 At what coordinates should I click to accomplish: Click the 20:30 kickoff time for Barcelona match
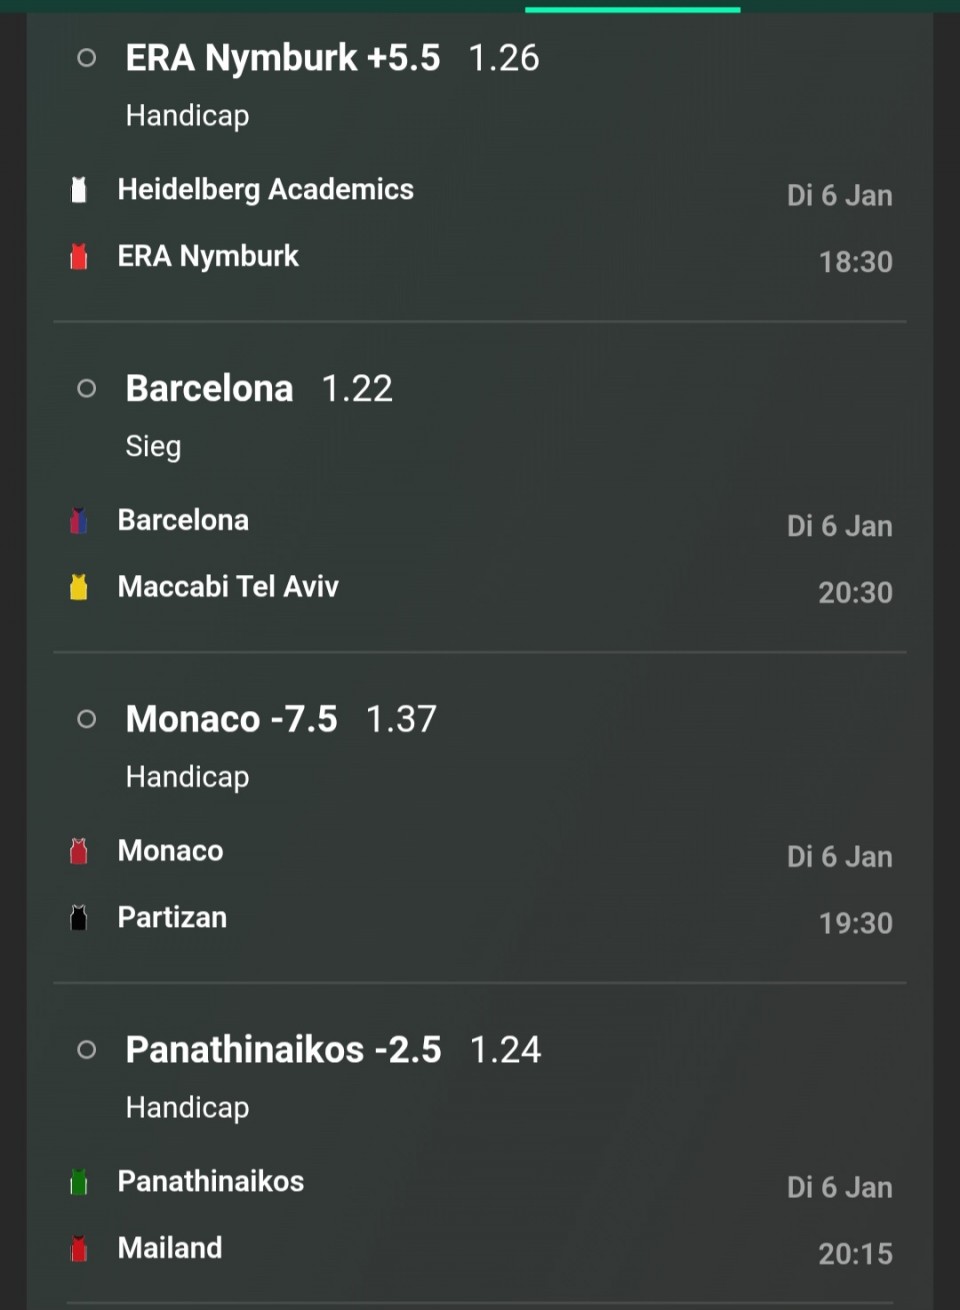[x=855, y=593]
